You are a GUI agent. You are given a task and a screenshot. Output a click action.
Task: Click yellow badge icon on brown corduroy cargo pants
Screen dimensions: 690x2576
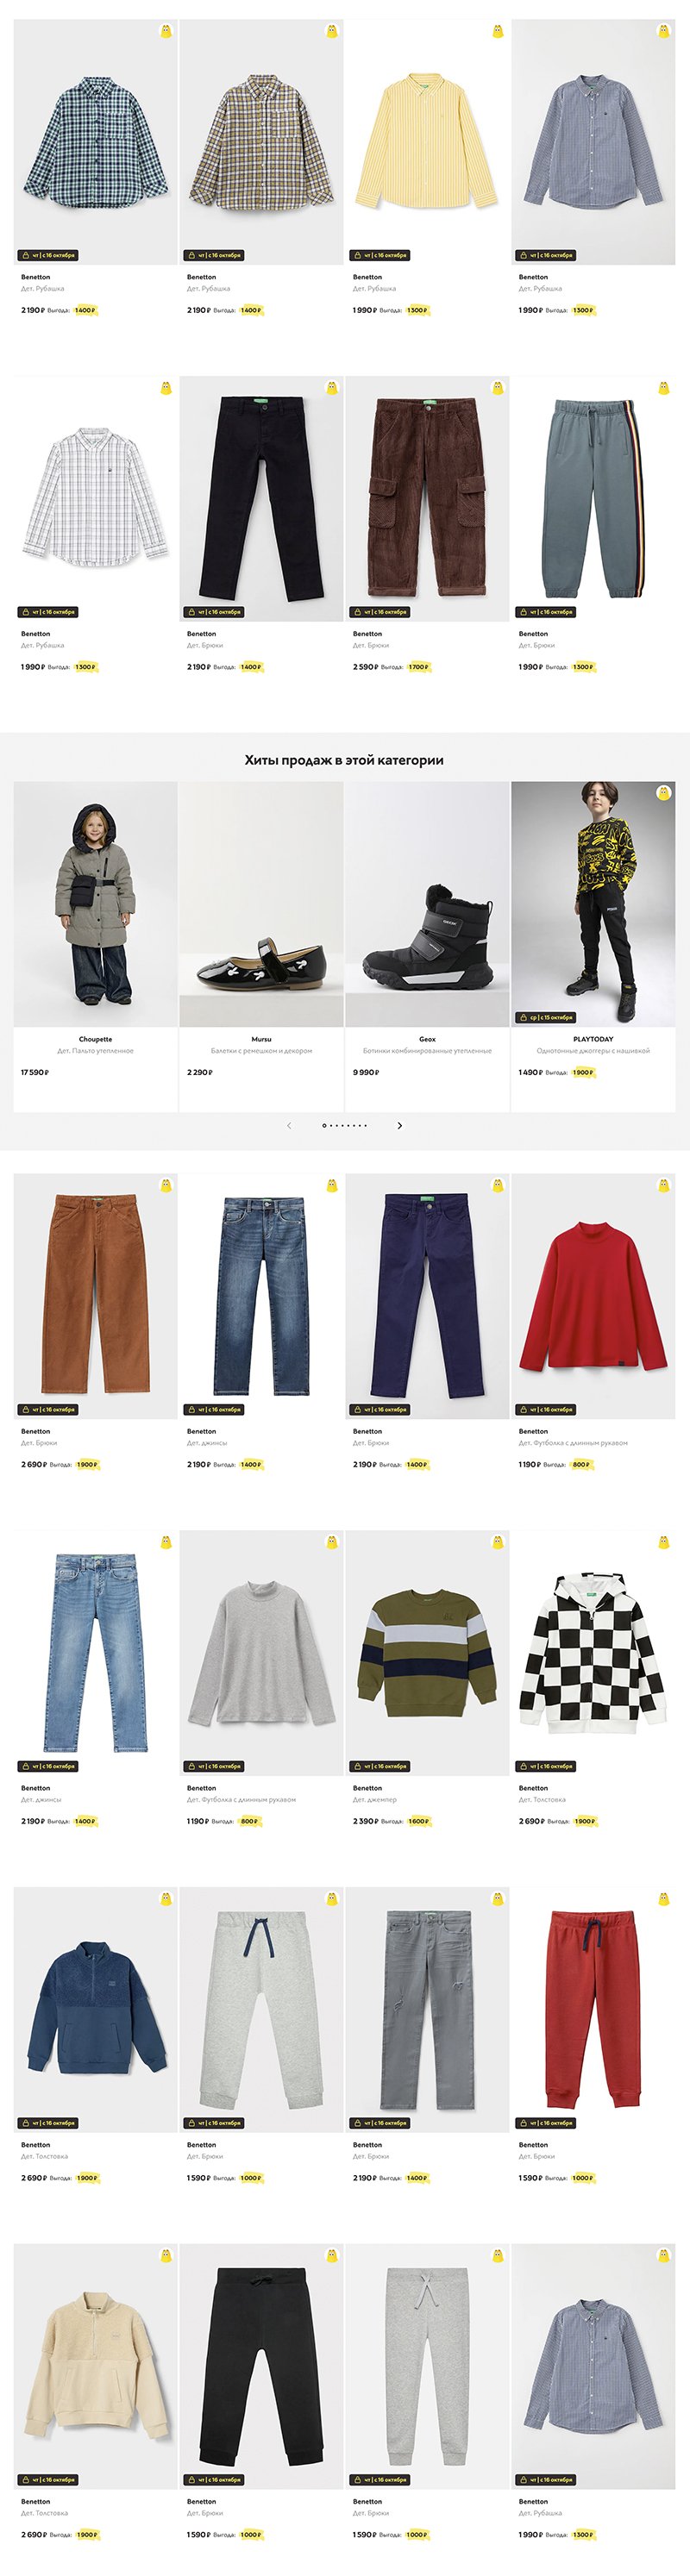[x=498, y=388]
